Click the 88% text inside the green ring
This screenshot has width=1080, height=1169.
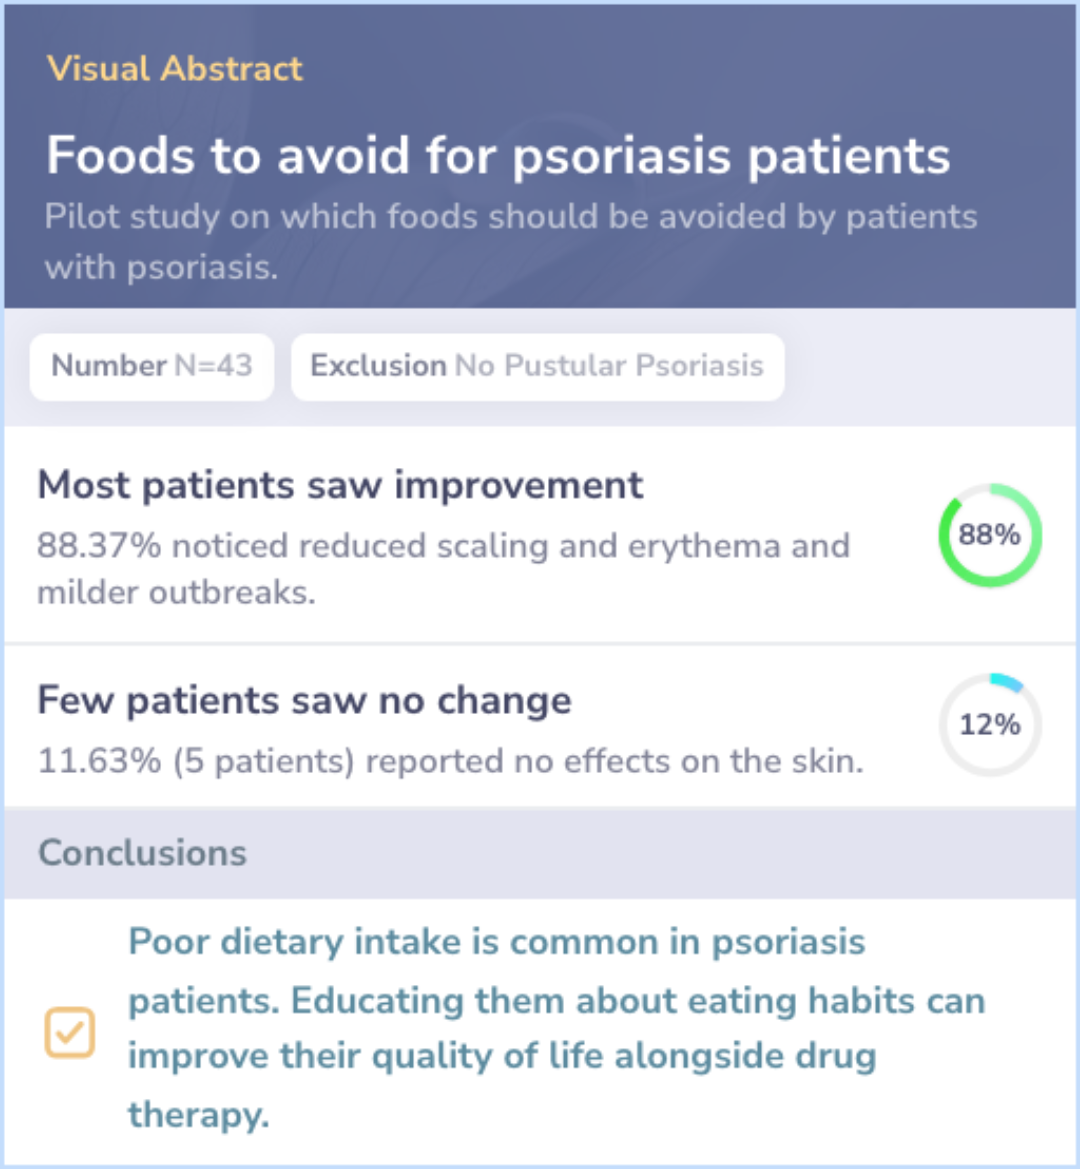tap(989, 535)
